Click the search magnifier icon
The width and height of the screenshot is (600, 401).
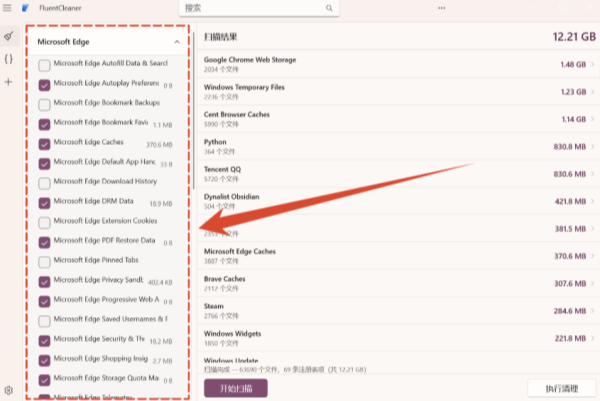[x=329, y=8]
